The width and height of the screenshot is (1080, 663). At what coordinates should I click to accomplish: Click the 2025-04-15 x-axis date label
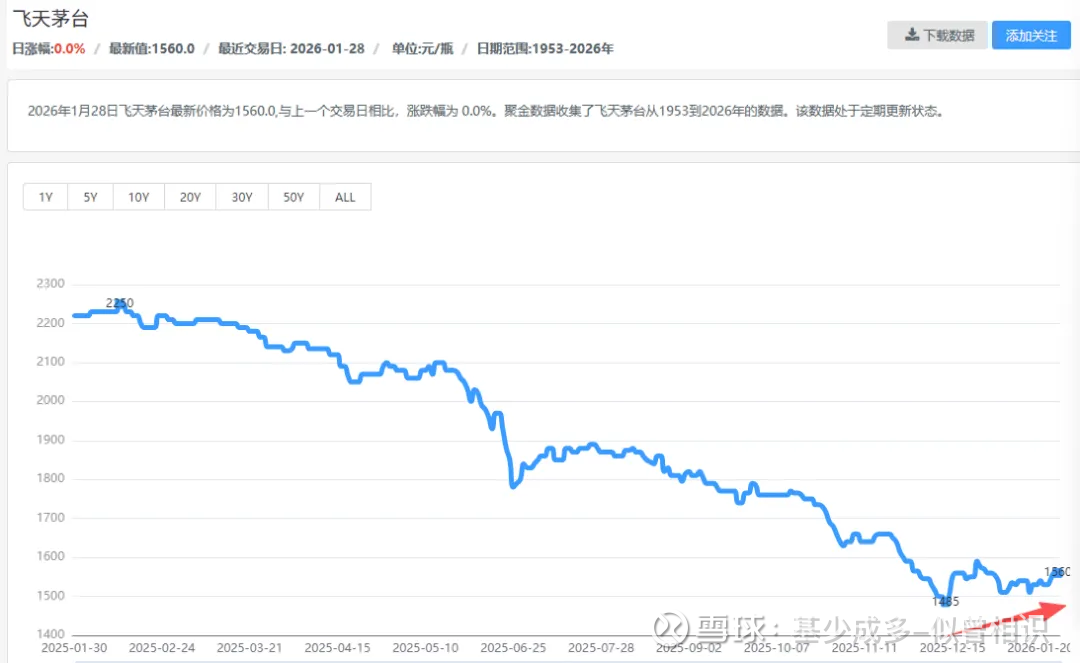coord(338,648)
